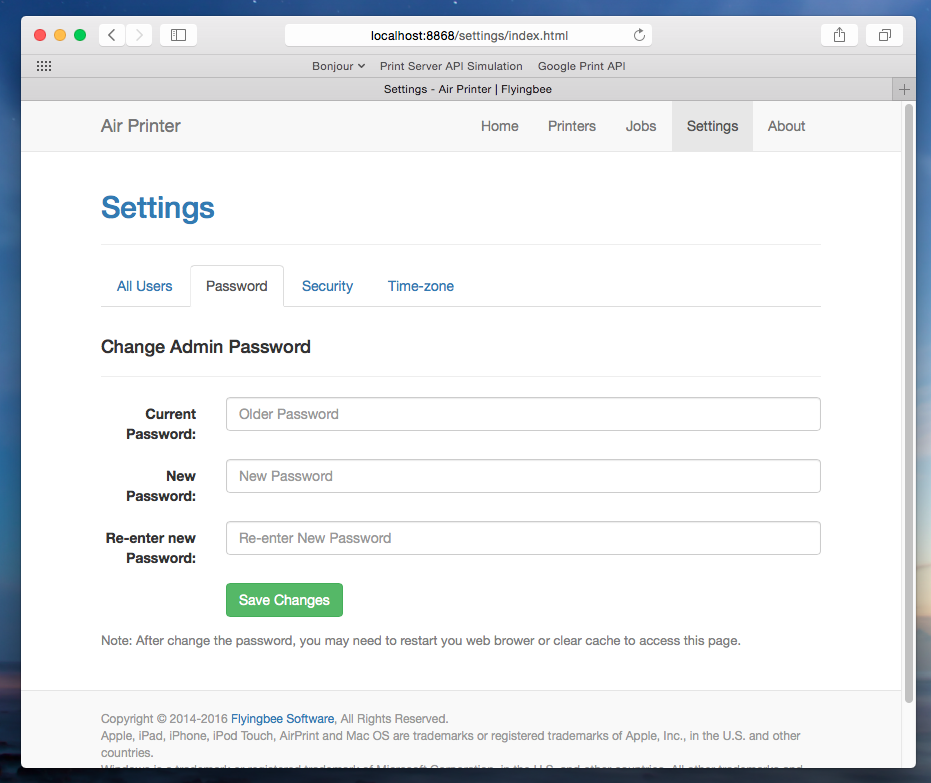
Task: Navigate to the Home page
Action: (x=499, y=126)
